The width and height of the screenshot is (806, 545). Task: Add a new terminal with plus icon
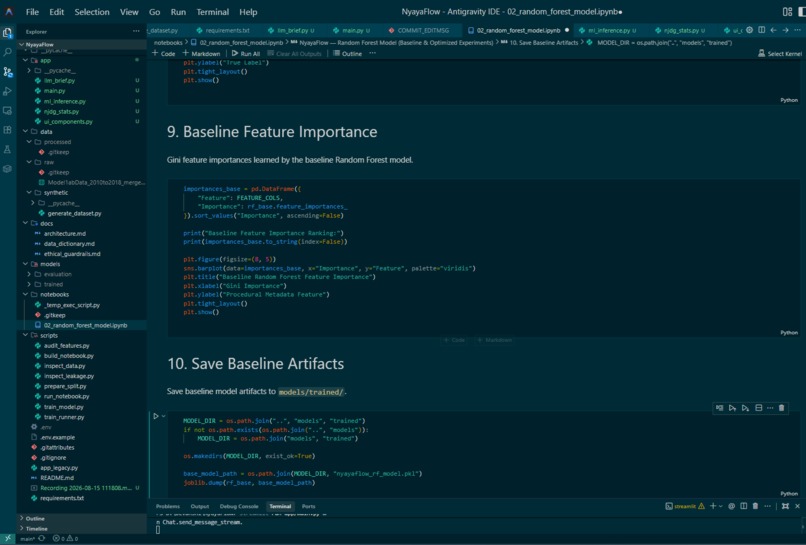coord(713,506)
